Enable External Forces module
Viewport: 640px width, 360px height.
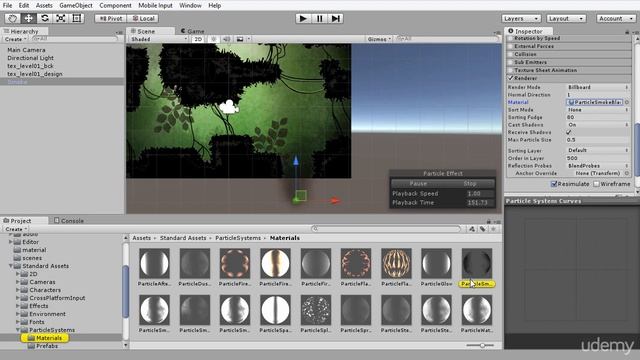tap(510, 46)
